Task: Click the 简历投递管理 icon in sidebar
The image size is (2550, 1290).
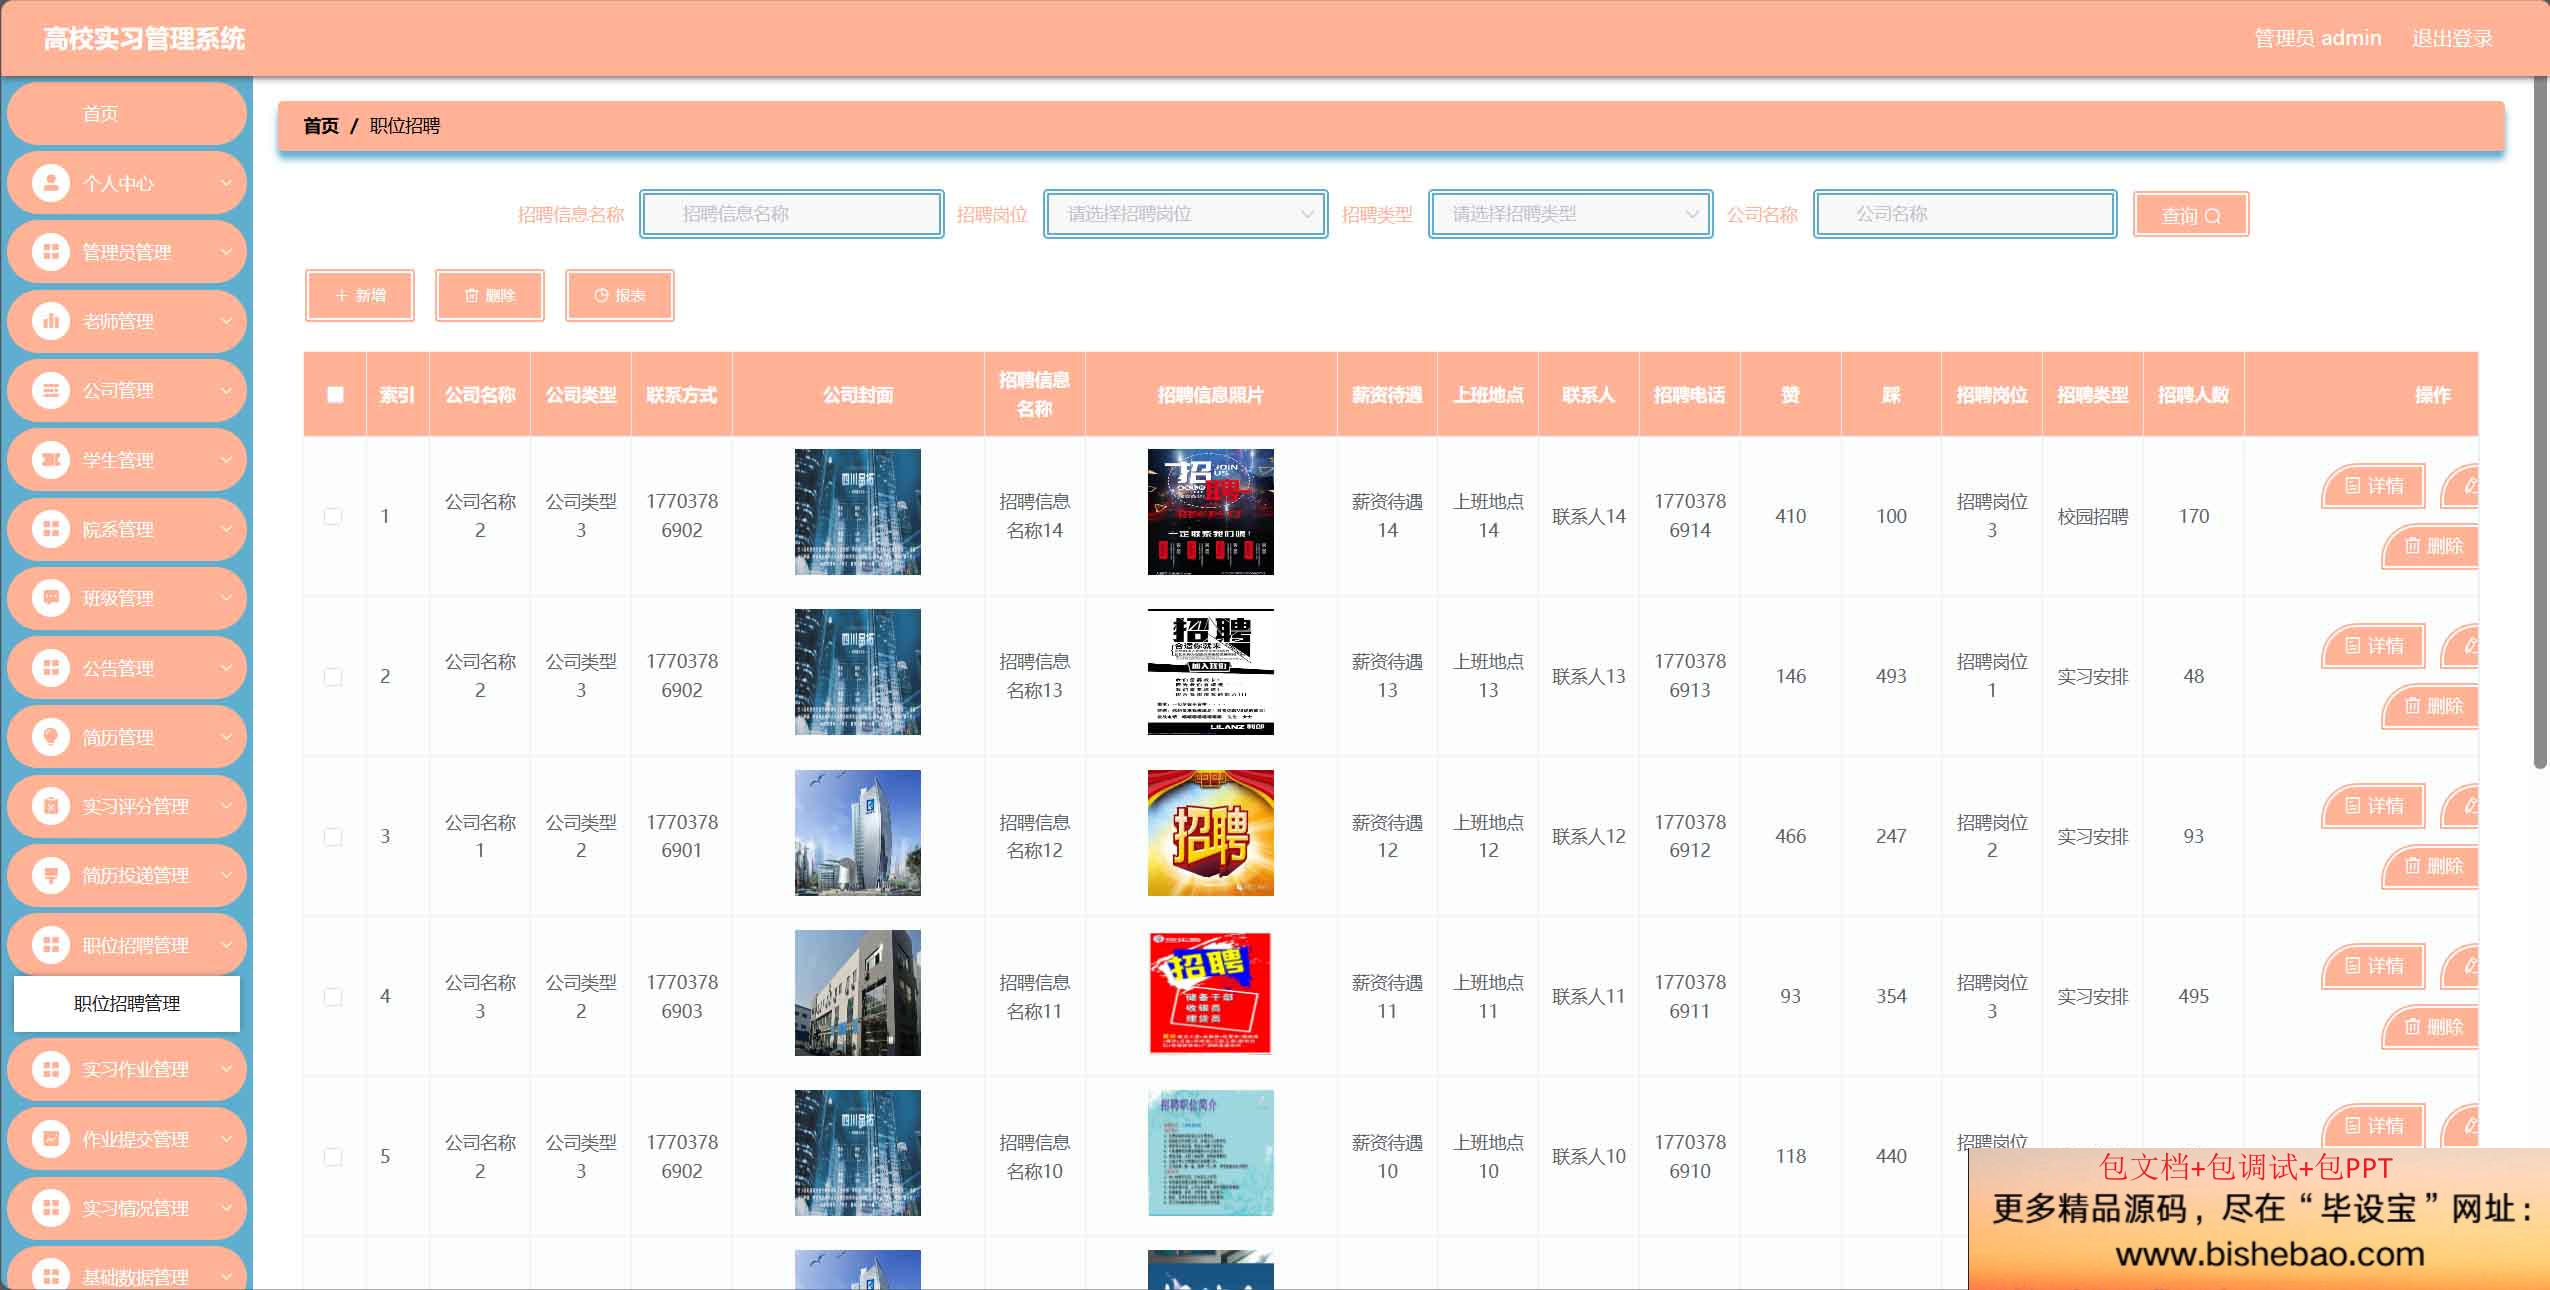Action: pos(51,875)
